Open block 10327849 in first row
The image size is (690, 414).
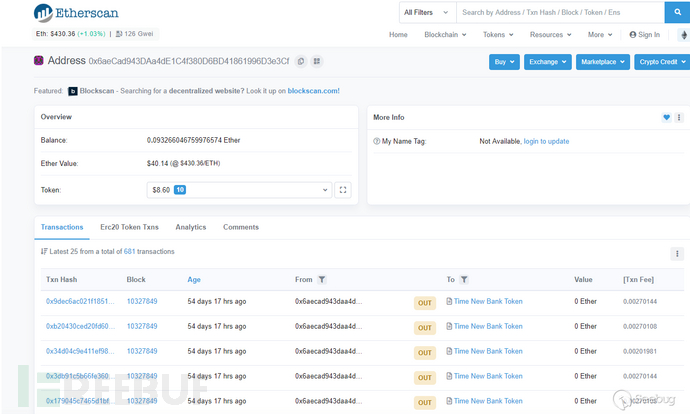point(142,301)
